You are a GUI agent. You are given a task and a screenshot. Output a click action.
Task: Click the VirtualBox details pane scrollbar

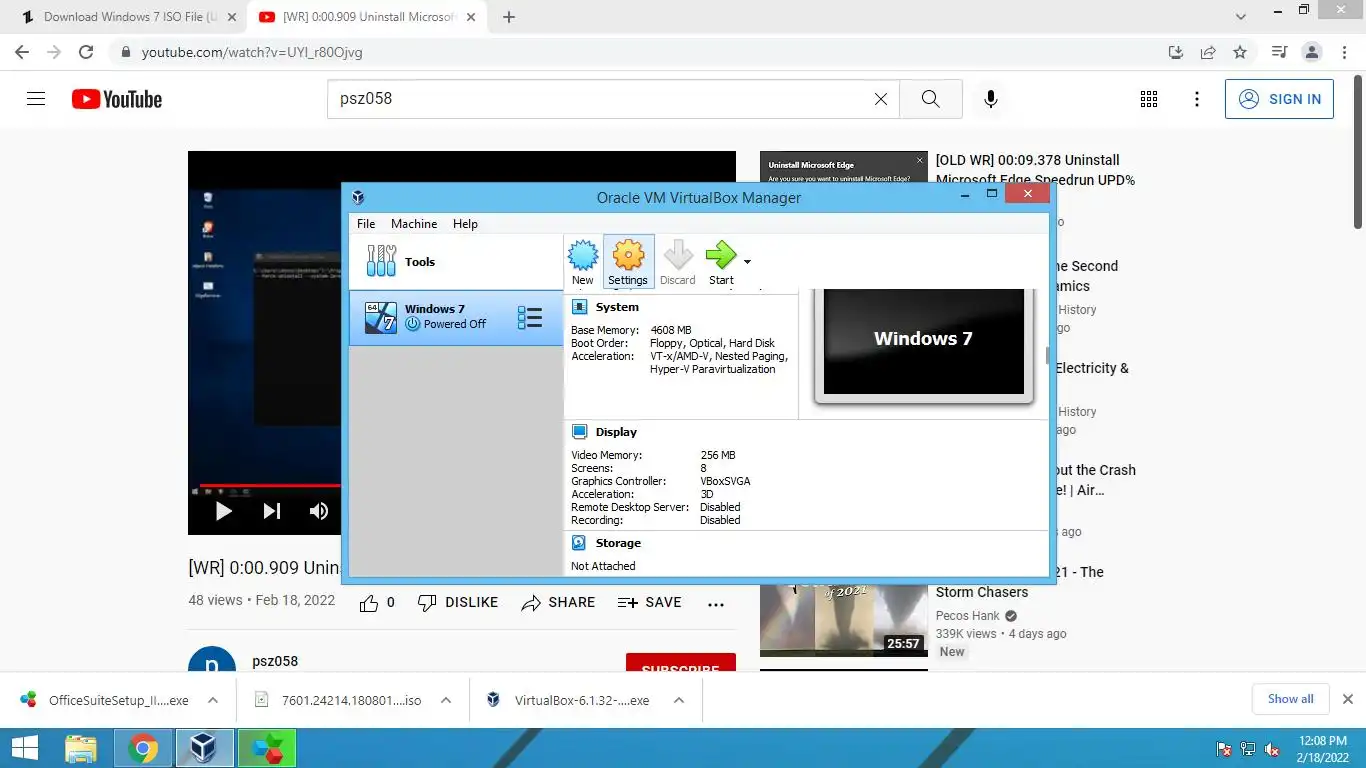[1047, 356]
